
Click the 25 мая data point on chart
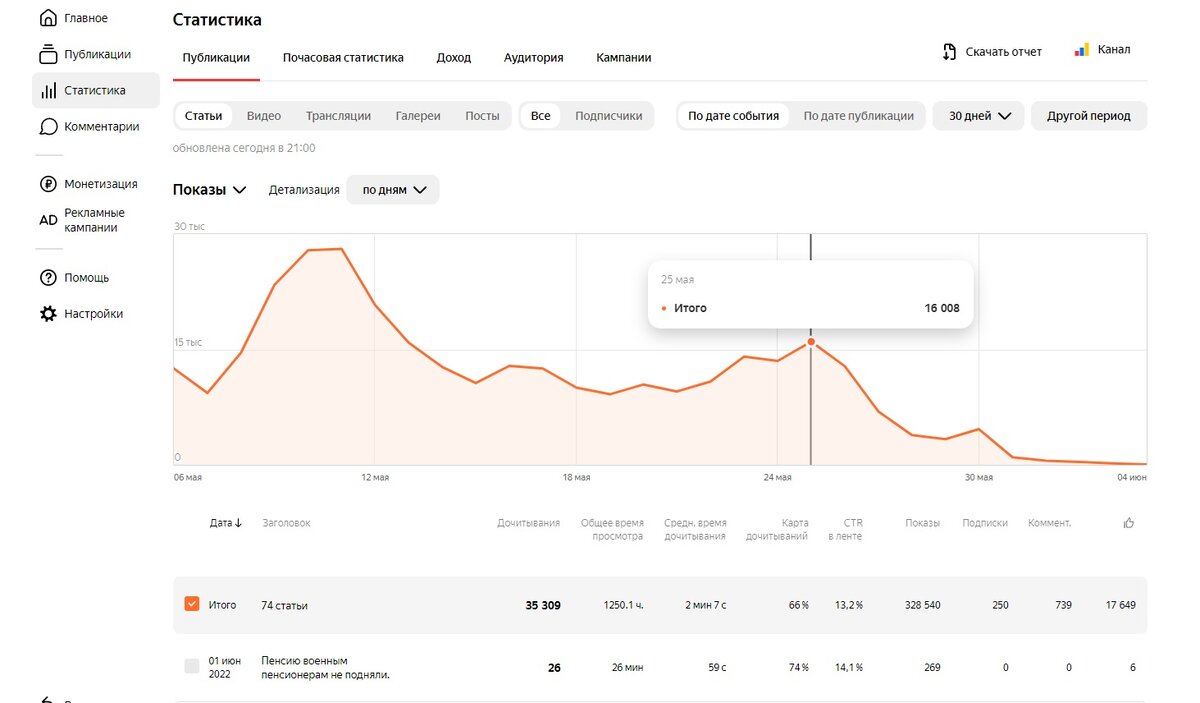[x=811, y=342]
